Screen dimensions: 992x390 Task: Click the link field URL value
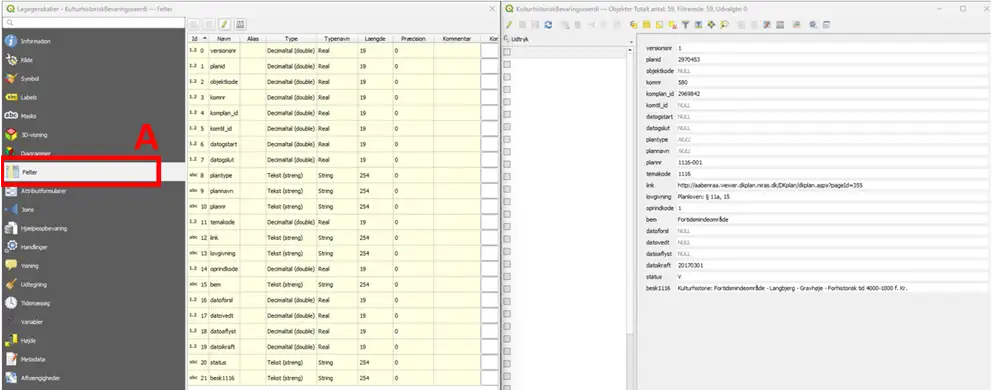pos(770,186)
